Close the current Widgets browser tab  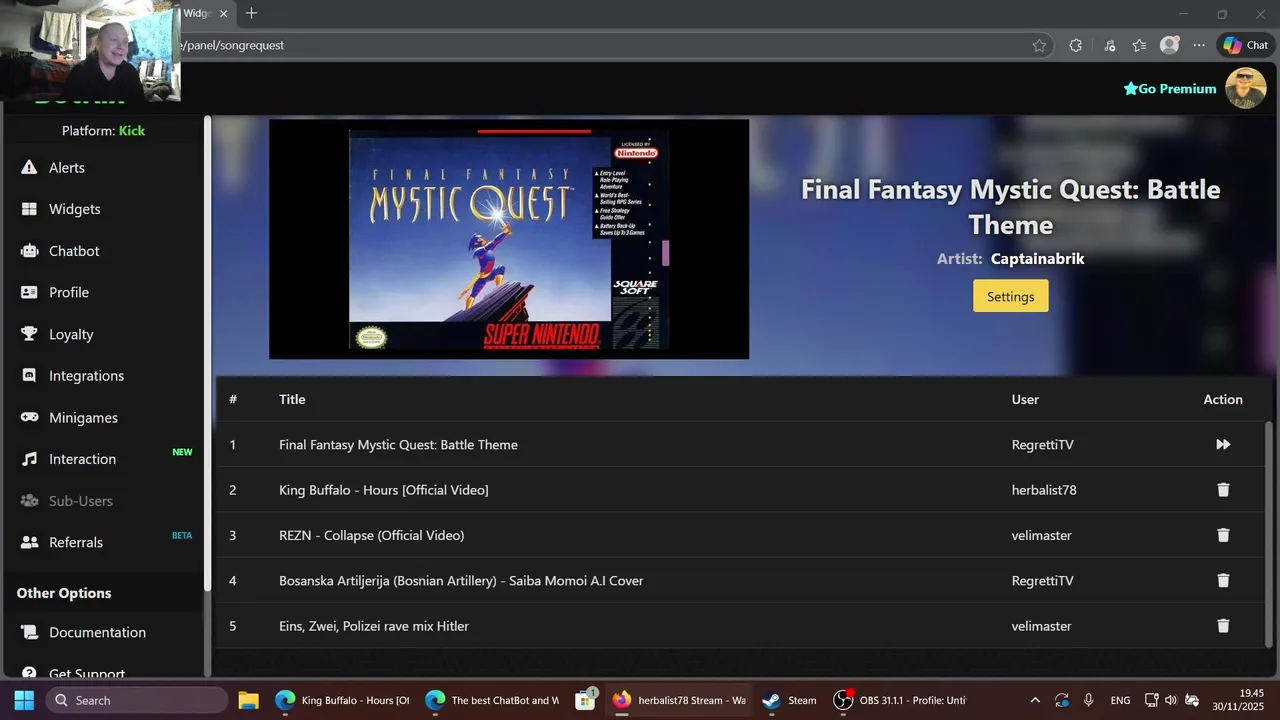[x=224, y=13]
